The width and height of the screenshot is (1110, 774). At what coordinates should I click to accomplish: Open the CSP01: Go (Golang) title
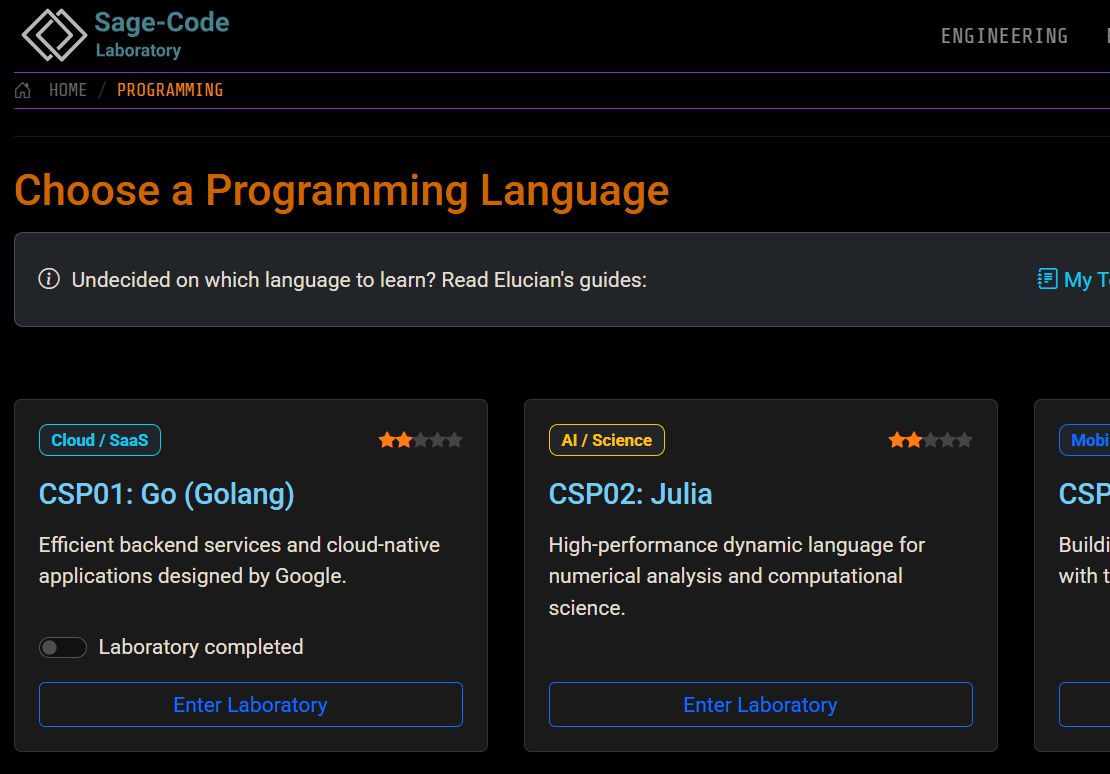point(166,494)
